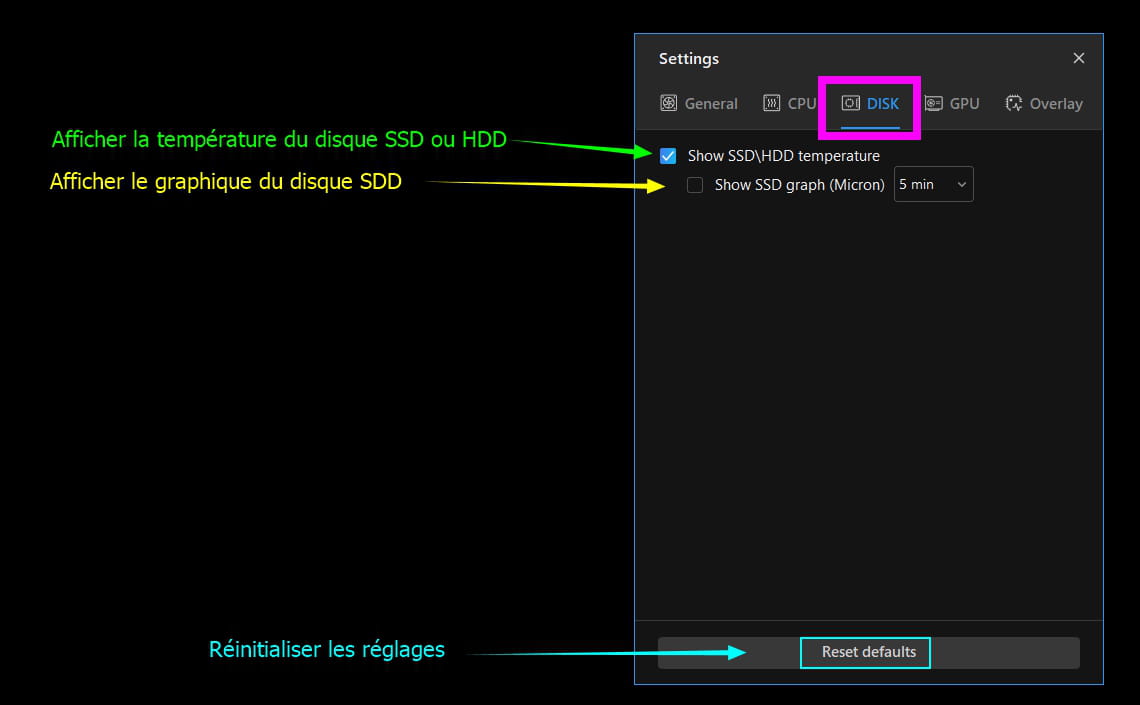Click the CPU tab's chip icon

(772, 103)
